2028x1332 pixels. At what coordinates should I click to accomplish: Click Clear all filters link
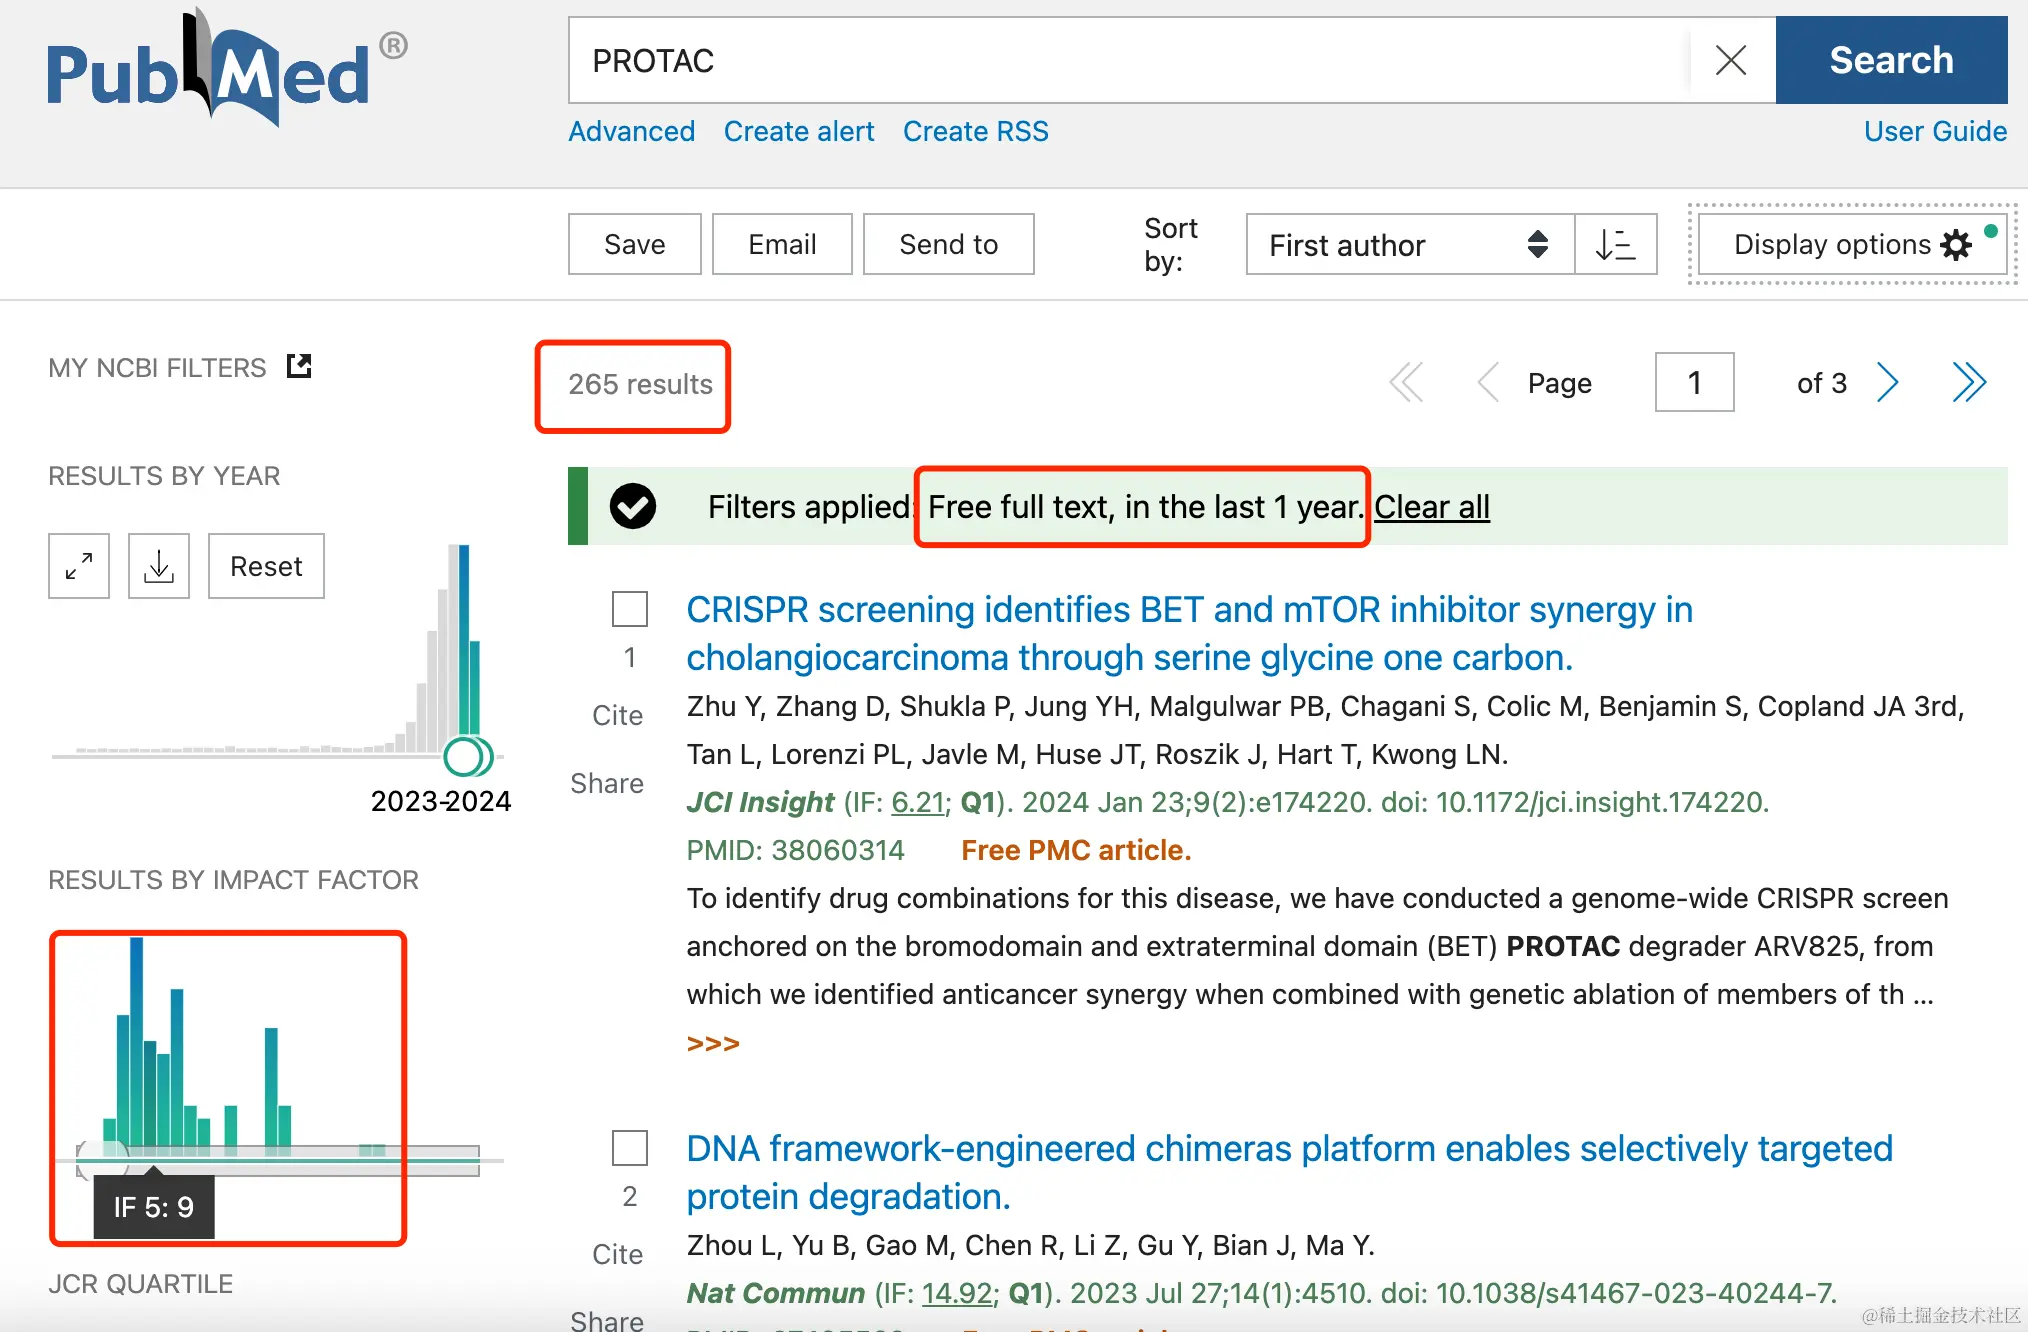tap(1431, 507)
